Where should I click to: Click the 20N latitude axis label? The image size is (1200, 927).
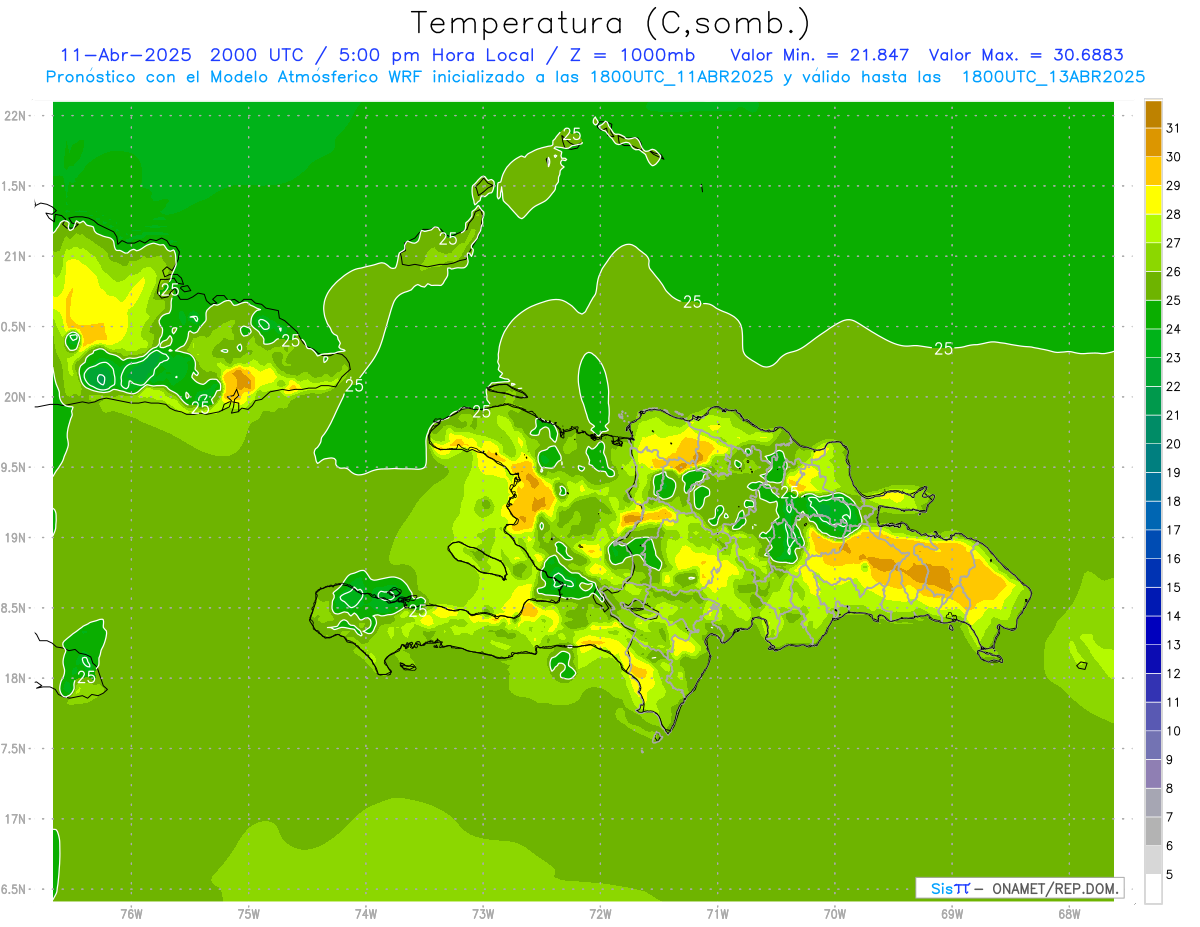point(17,397)
